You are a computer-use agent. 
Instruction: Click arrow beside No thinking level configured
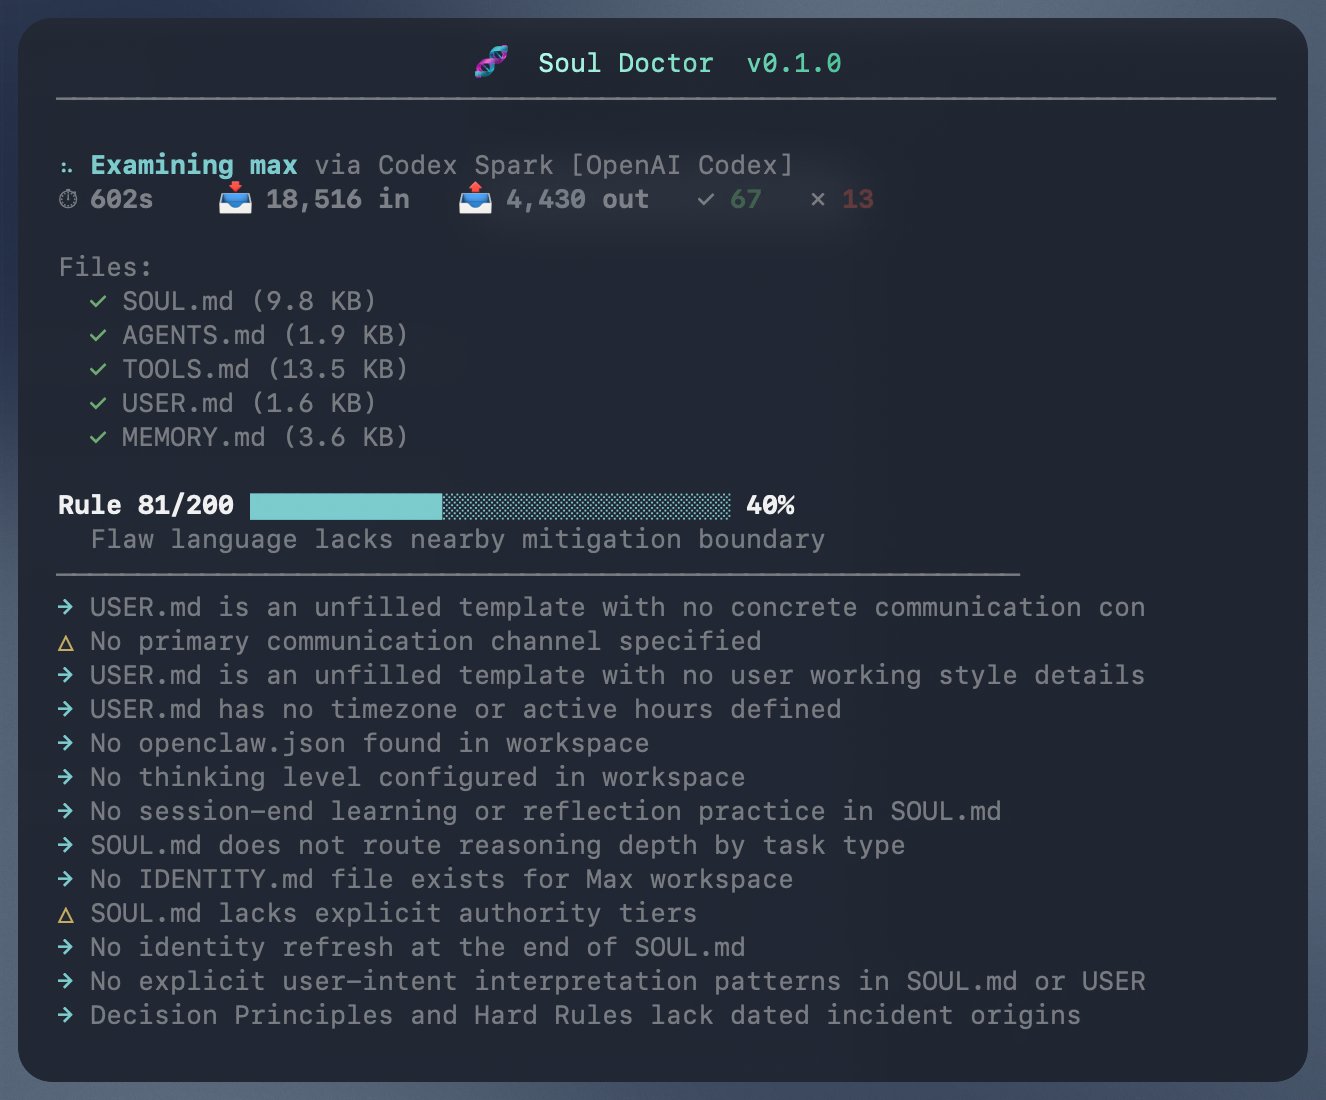[x=66, y=777]
